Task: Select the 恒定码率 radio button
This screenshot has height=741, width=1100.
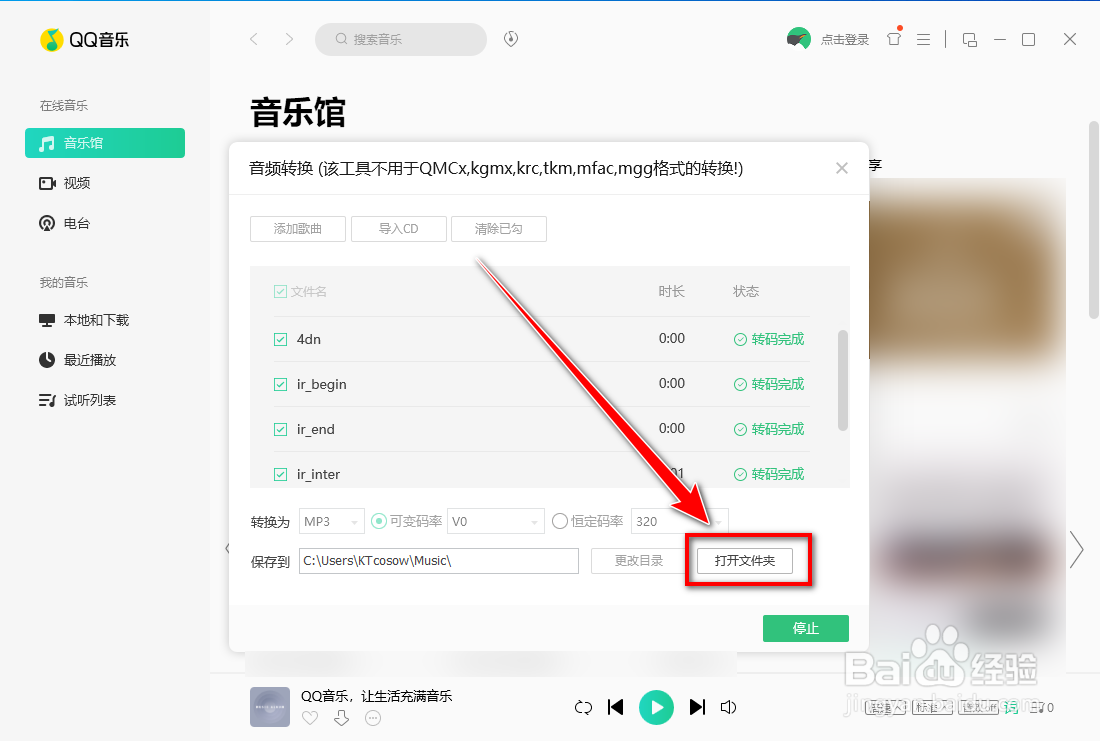Action: pos(560,521)
